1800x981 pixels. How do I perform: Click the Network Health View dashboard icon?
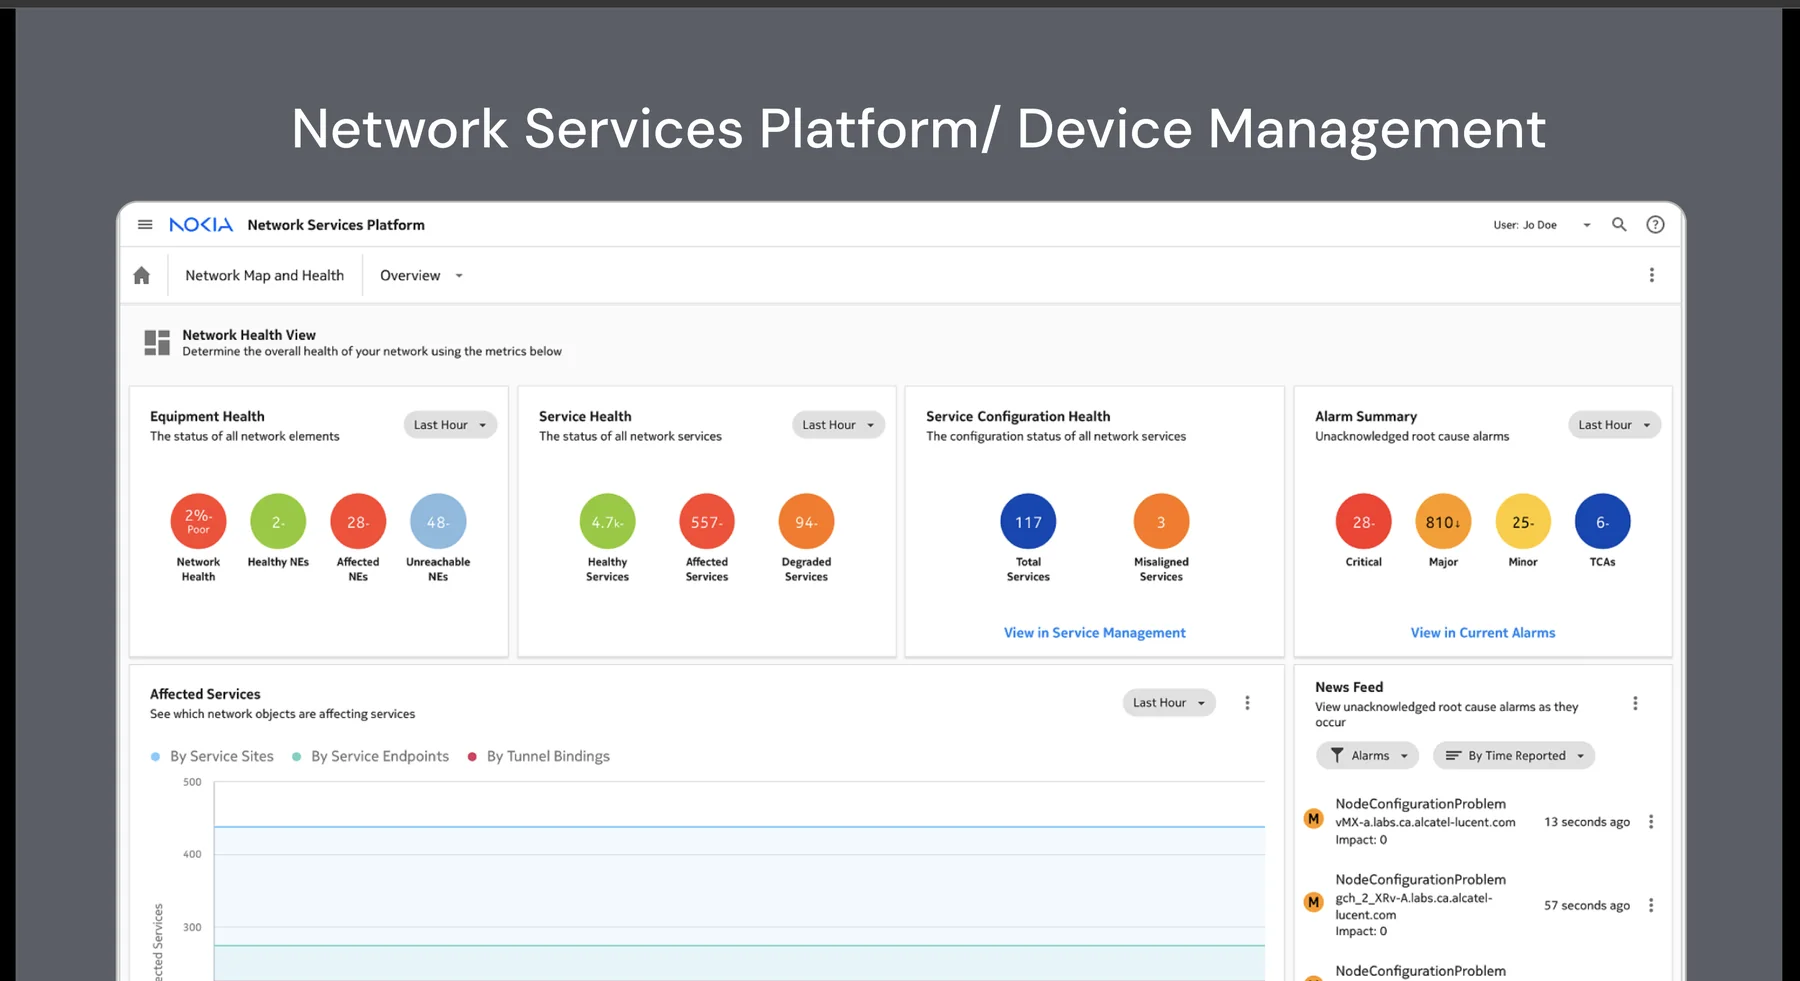pyautogui.click(x=157, y=343)
